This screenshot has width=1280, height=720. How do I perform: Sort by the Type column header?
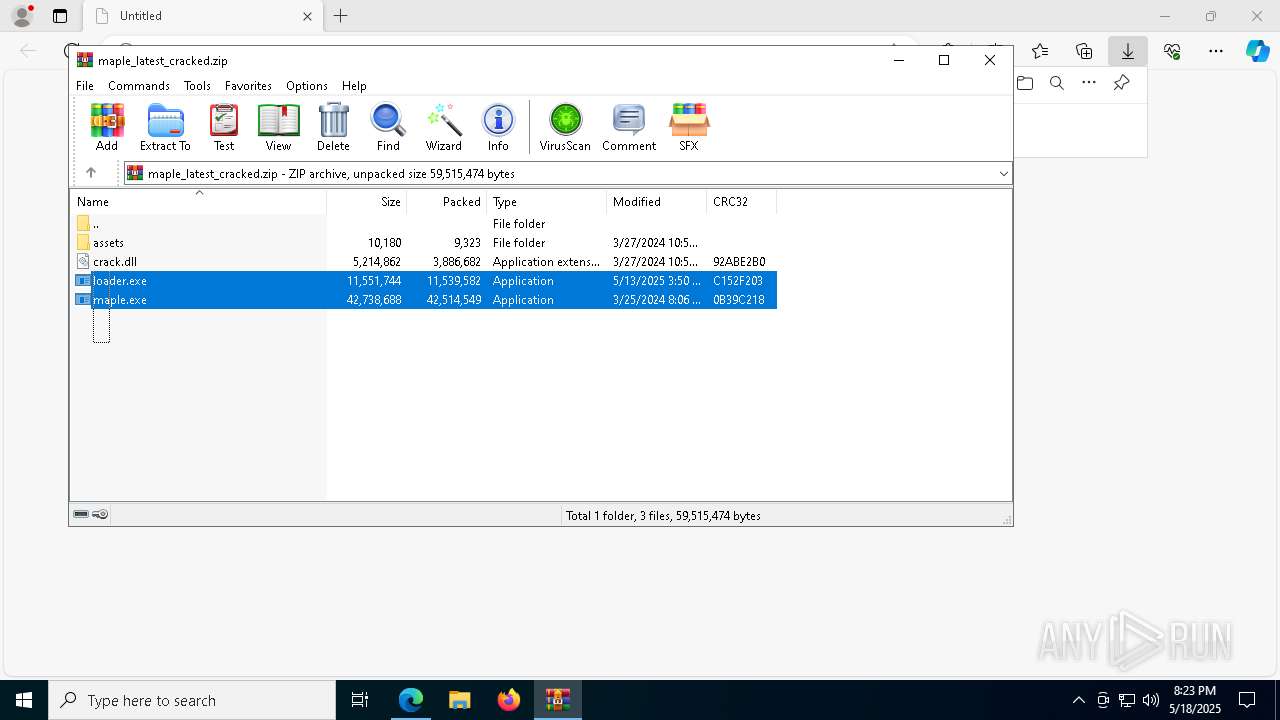point(546,201)
